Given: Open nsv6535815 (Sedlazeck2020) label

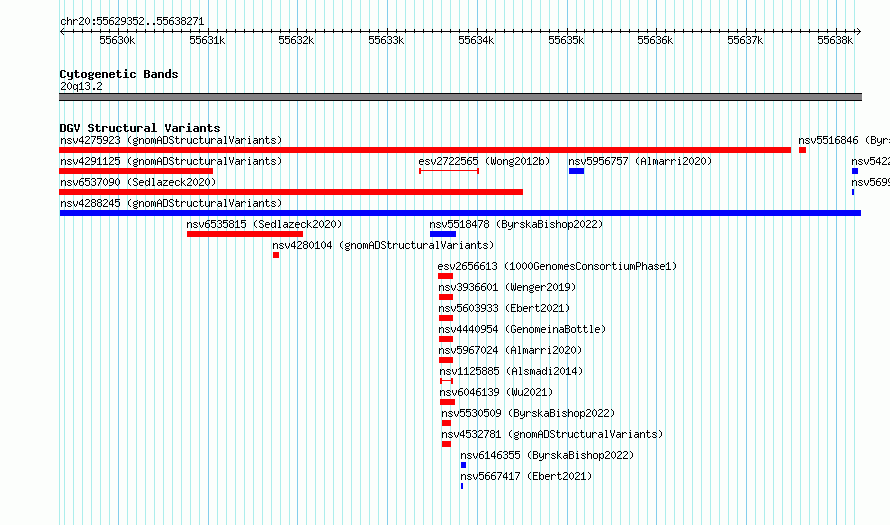Looking at the screenshot, I should [265, 224].
